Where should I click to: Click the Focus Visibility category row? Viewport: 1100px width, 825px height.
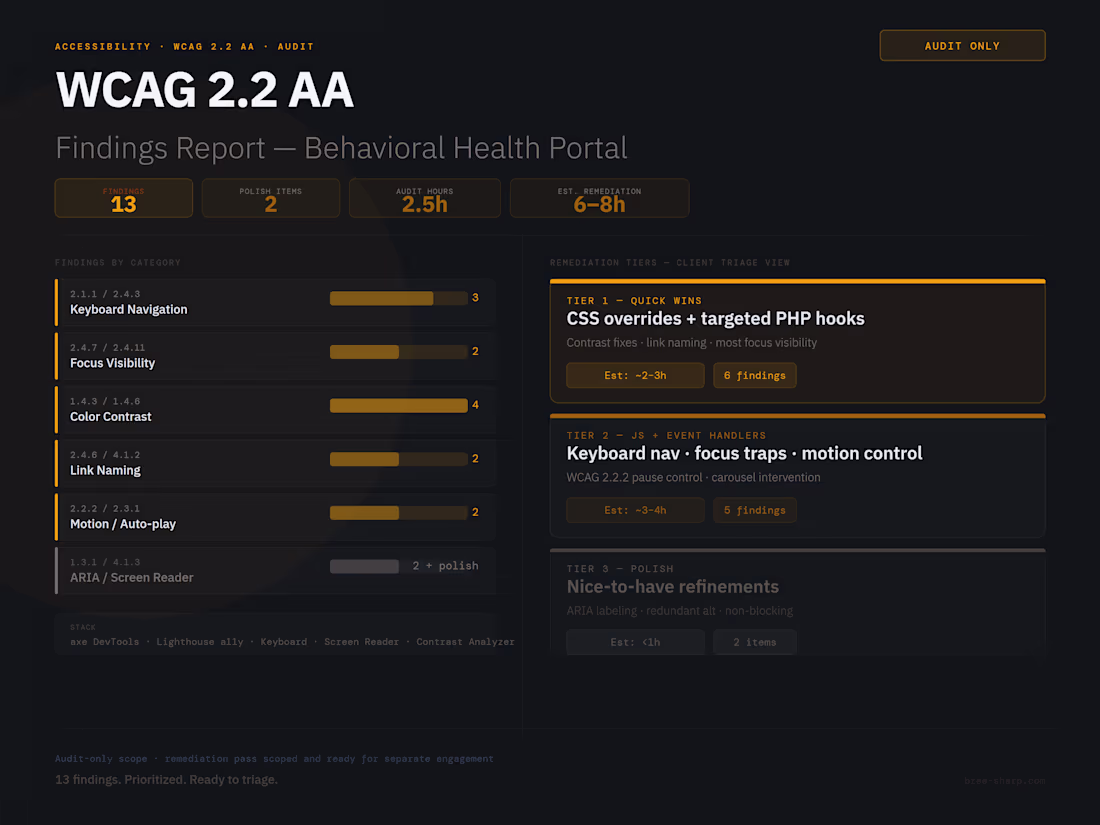click(276, 356)
